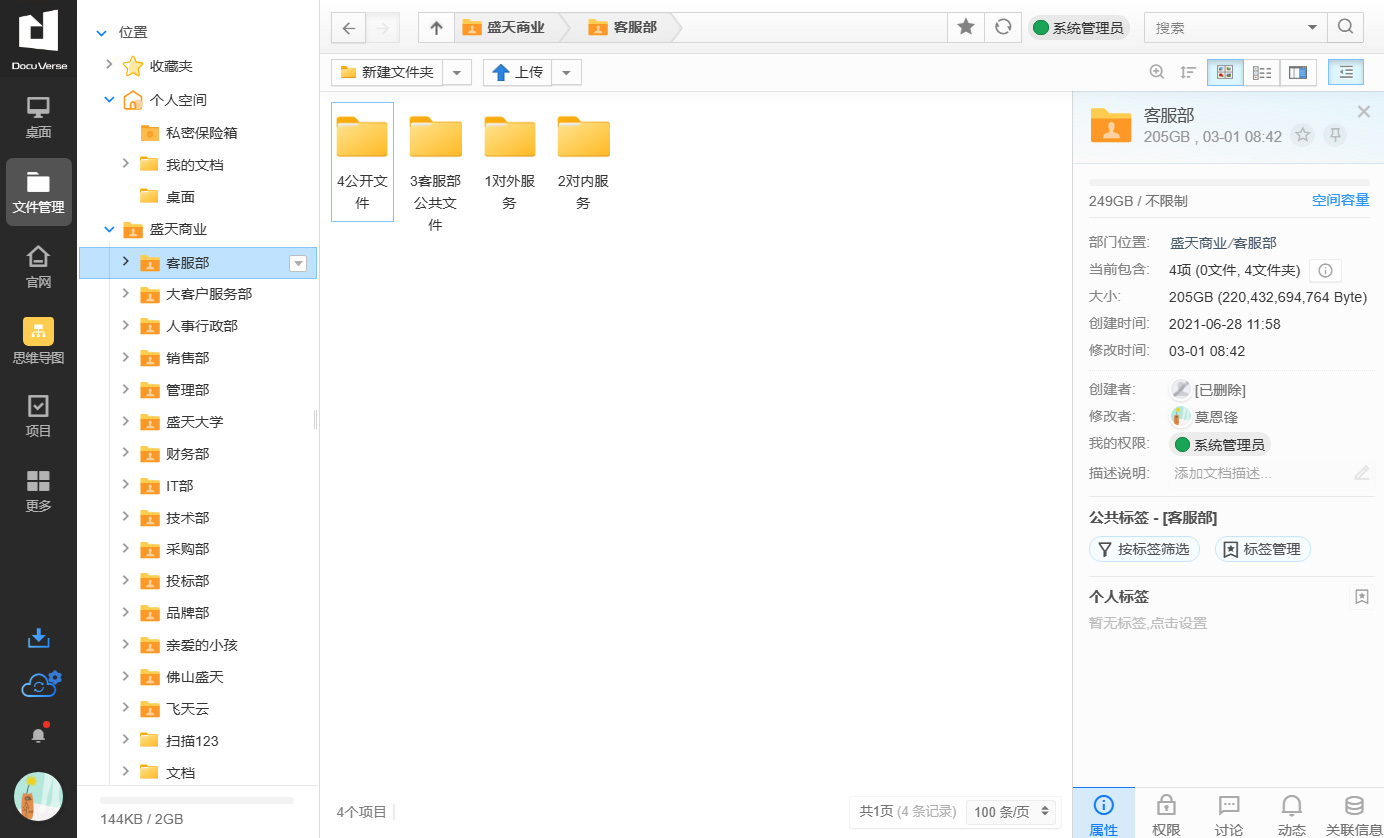This screenshot has height=838, width=1384.
Task: Open the 空间容量 link
Action: (1340, 200)
